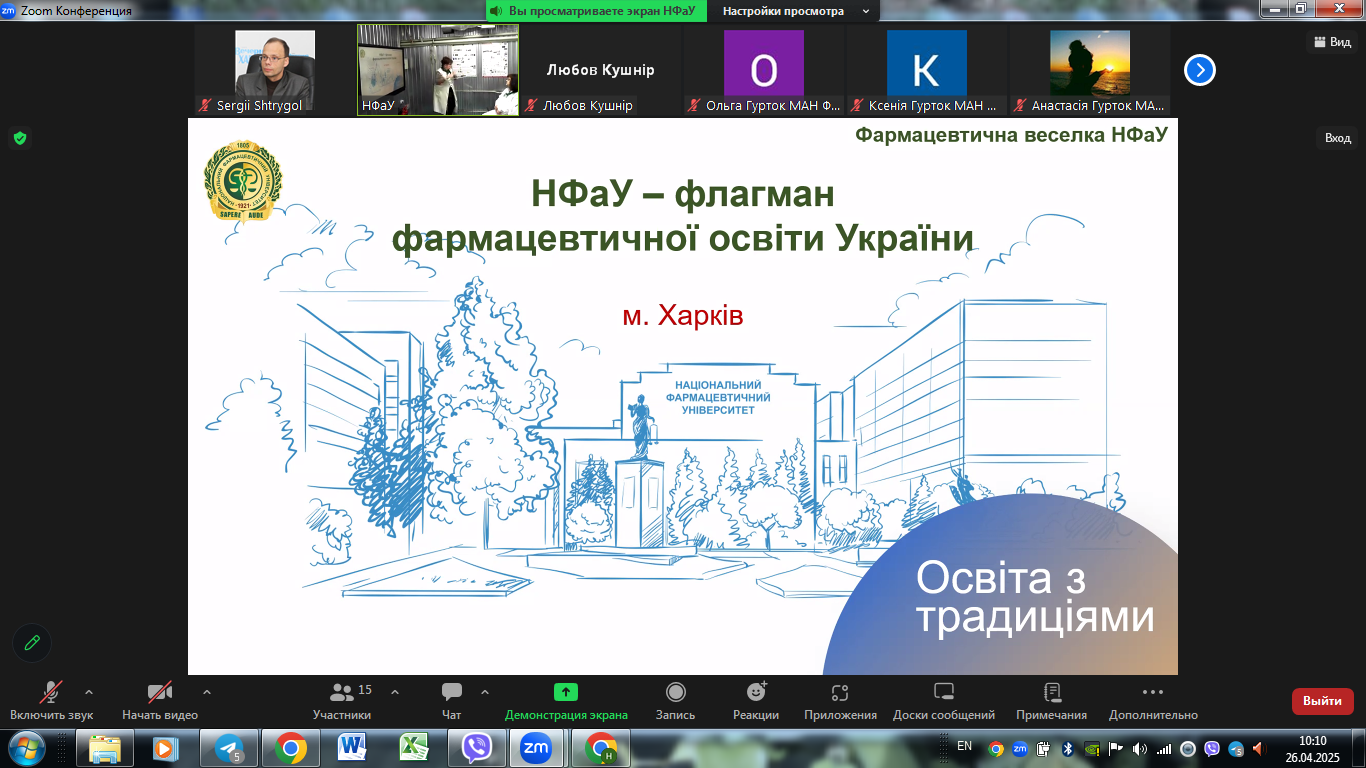The image size is (1366, 768).
Task: Expand chat options arrow
Action: [485, 691]
